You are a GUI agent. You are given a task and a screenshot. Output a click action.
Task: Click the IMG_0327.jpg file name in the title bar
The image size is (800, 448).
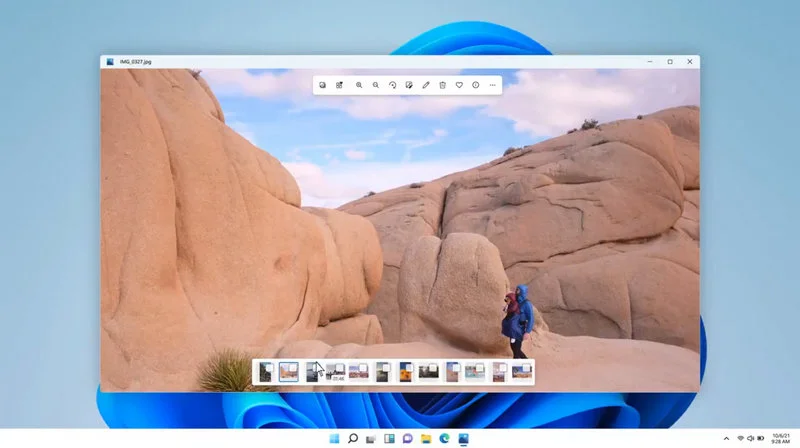point(136,62)
